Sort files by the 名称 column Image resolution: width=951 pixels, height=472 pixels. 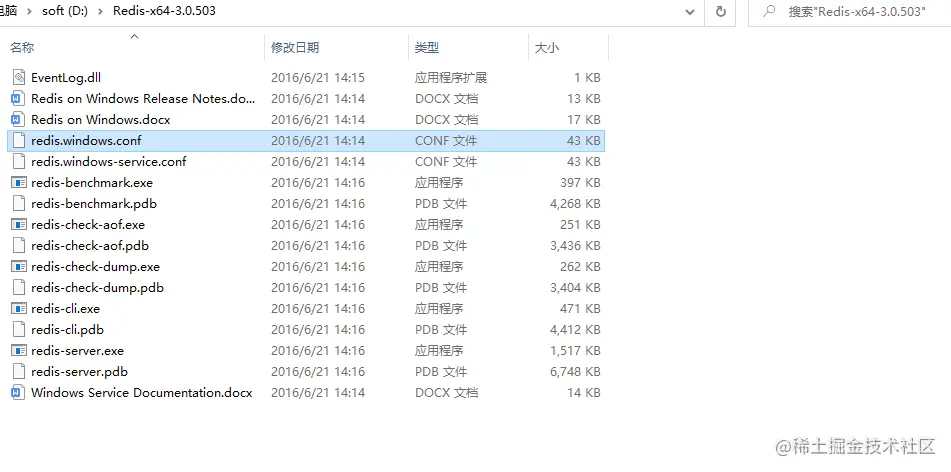click(22, 47)
